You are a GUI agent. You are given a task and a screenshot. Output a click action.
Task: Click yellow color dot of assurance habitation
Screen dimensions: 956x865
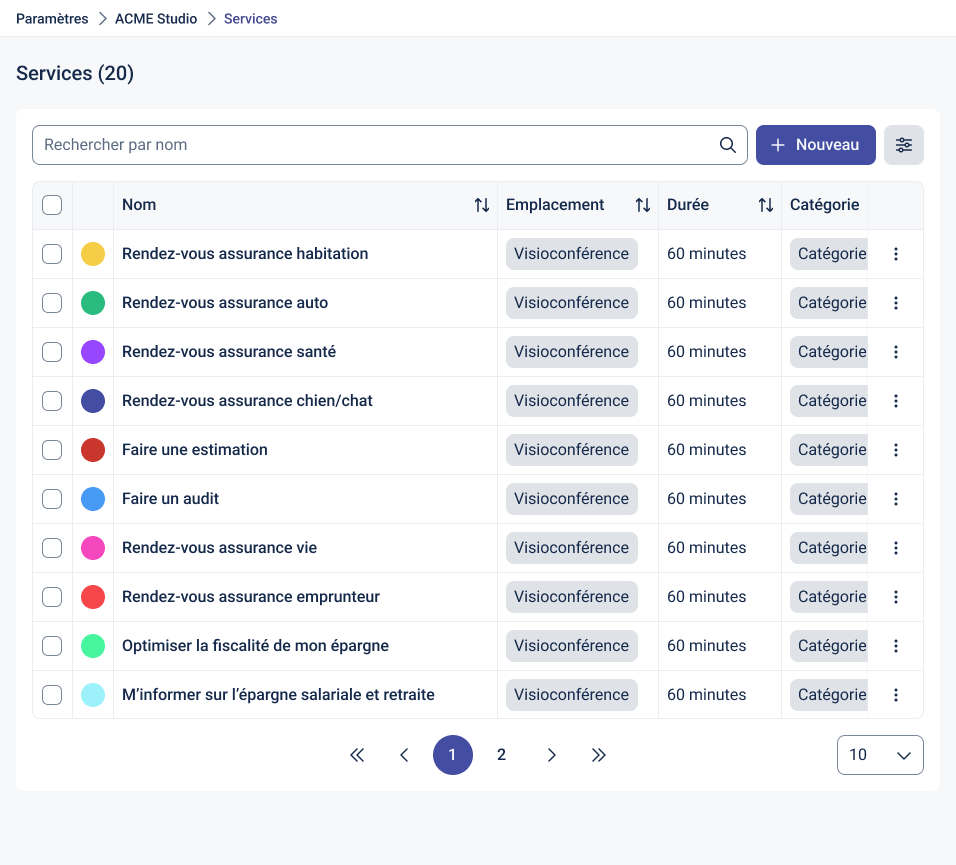coord(93,254)
